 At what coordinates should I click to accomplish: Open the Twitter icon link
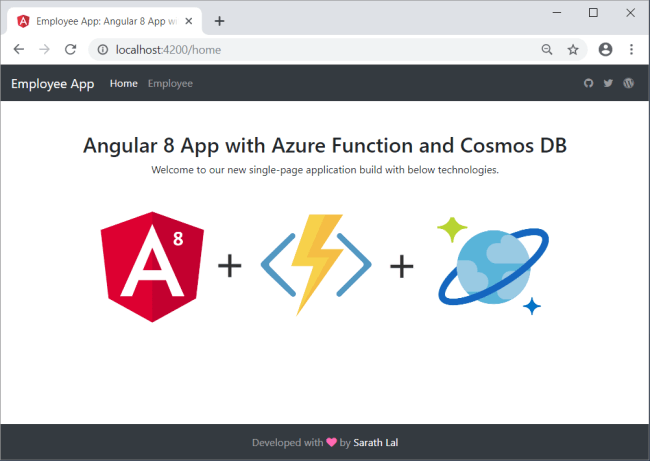608,83
